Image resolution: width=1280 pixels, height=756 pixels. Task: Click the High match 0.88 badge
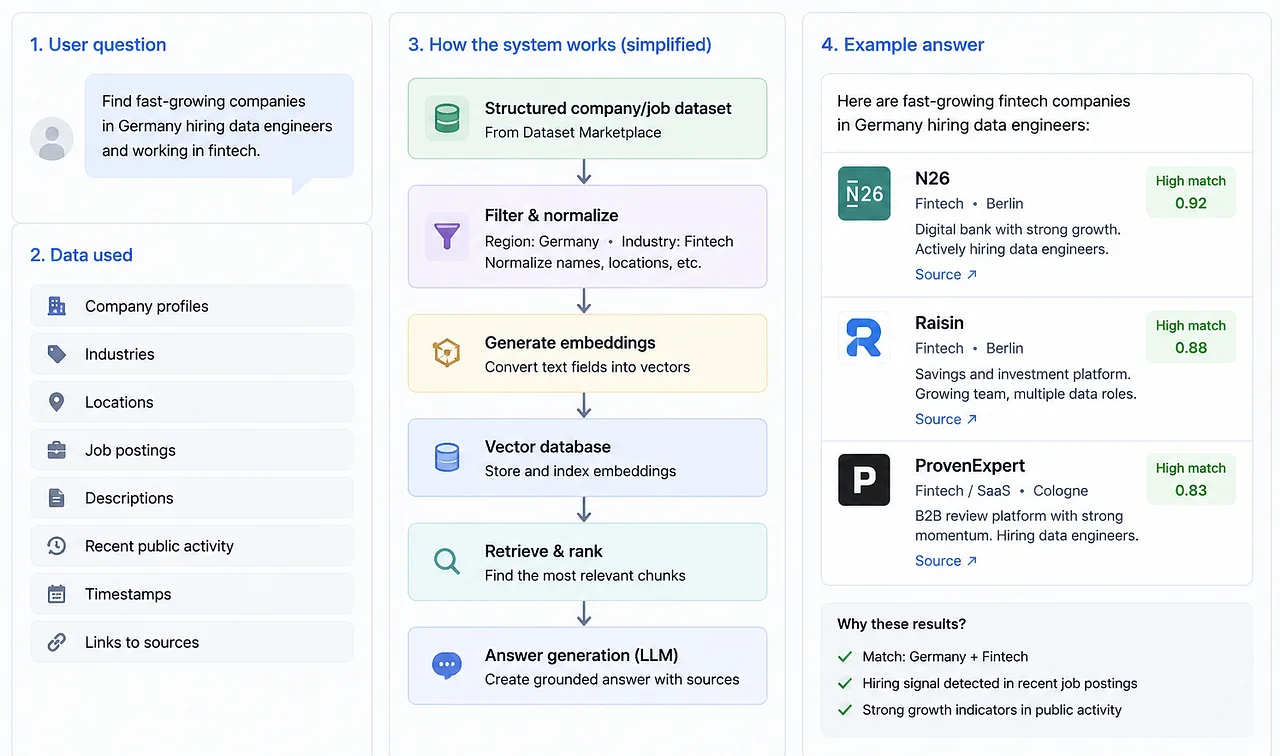1191,337
